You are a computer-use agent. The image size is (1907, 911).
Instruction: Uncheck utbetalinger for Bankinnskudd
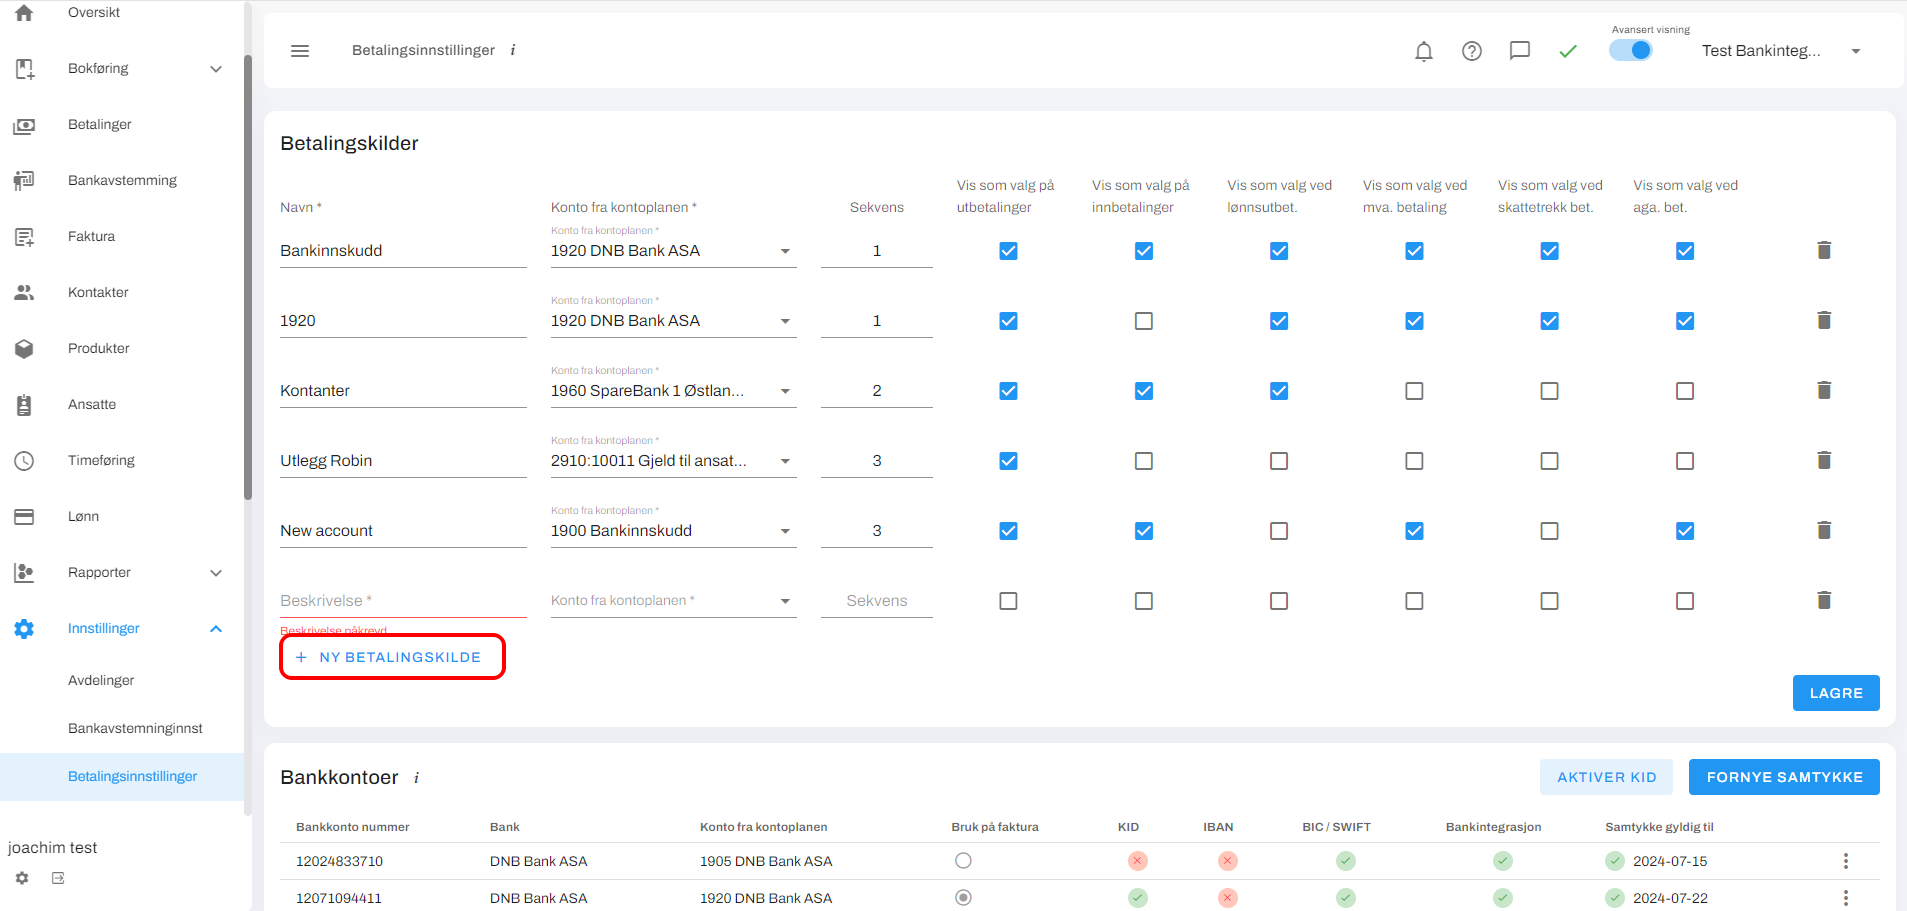pos(1008,251)
